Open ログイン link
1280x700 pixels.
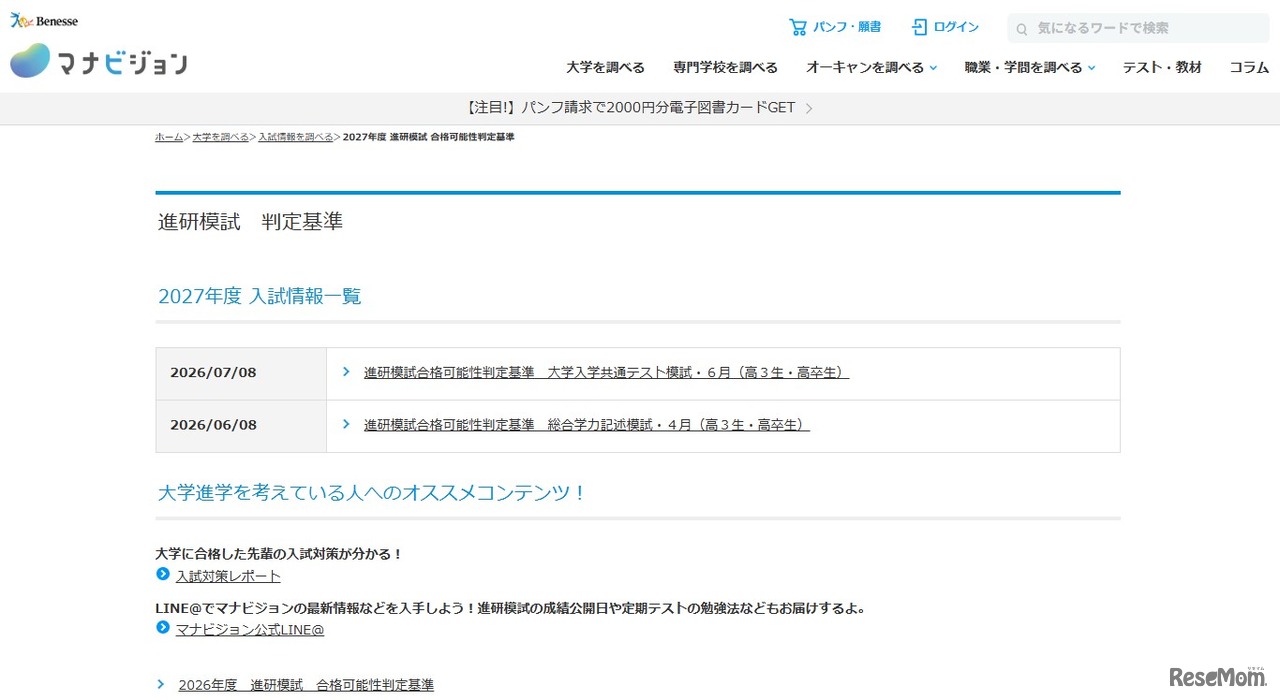click(956, 27)
